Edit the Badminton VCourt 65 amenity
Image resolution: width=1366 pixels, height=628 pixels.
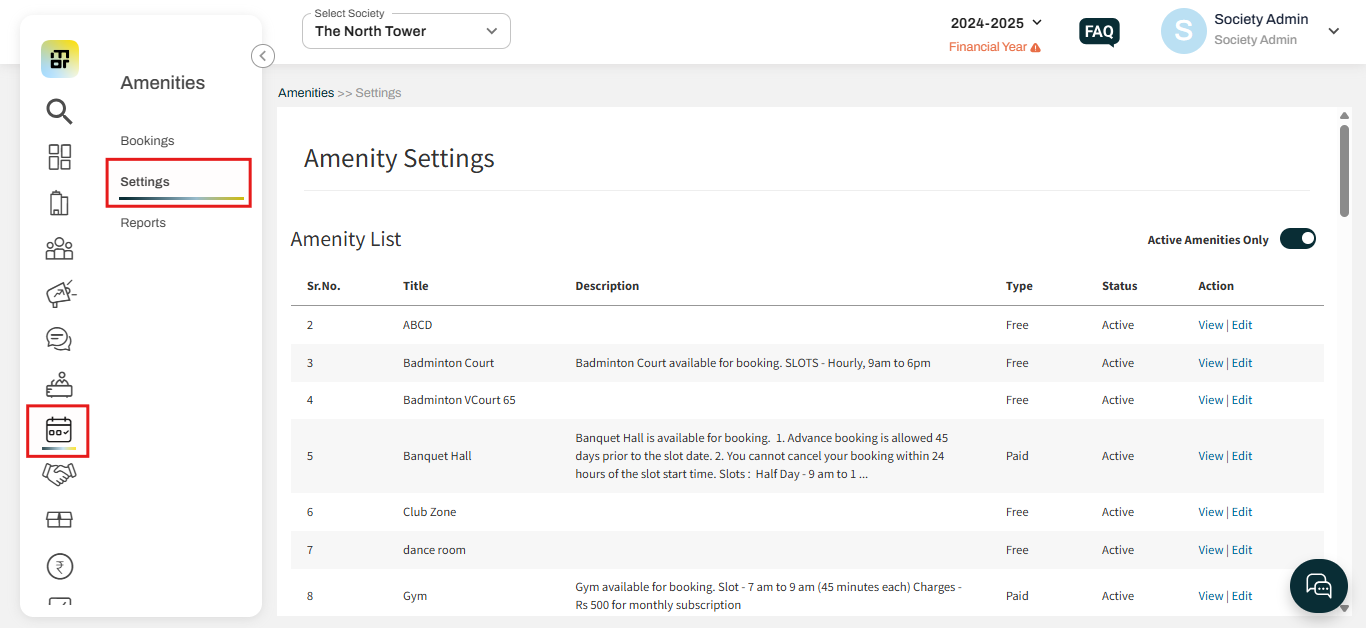click(1242, 400)
